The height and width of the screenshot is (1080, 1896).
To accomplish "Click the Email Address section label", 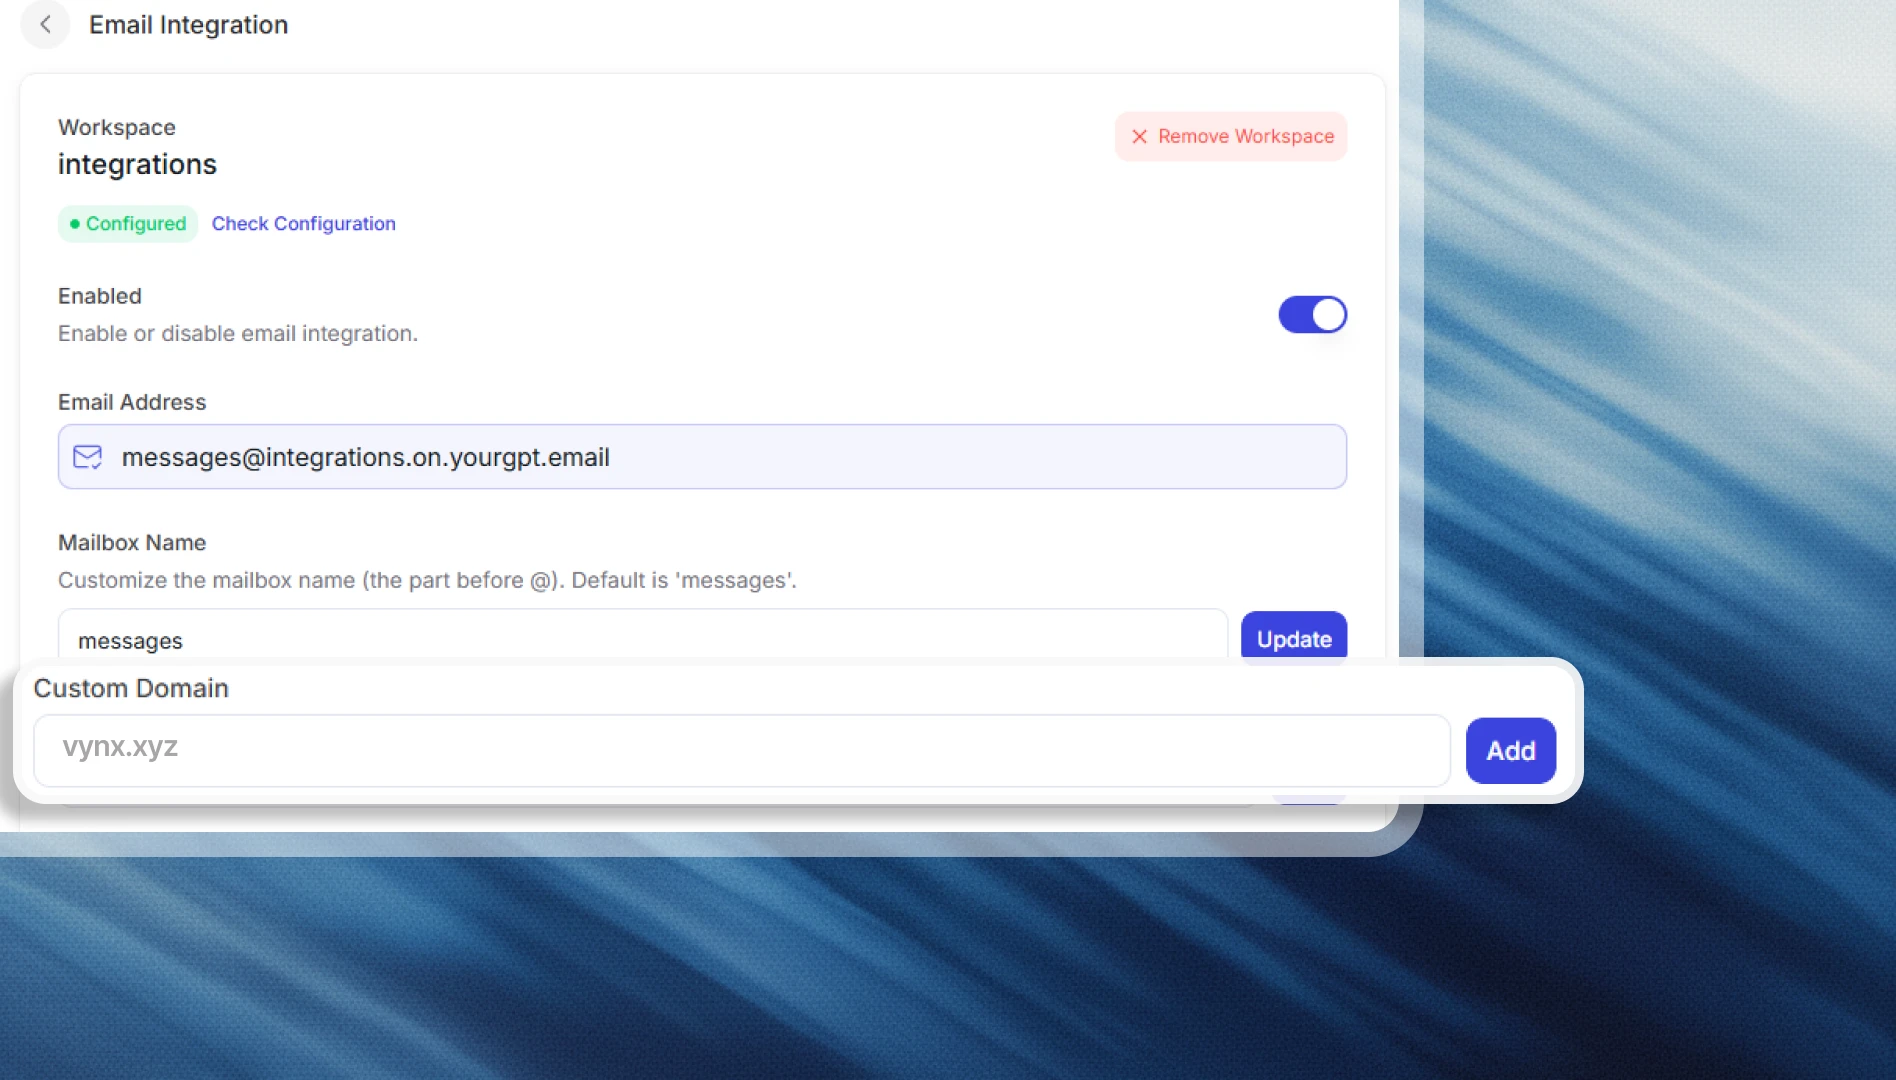I will (131, 402).
